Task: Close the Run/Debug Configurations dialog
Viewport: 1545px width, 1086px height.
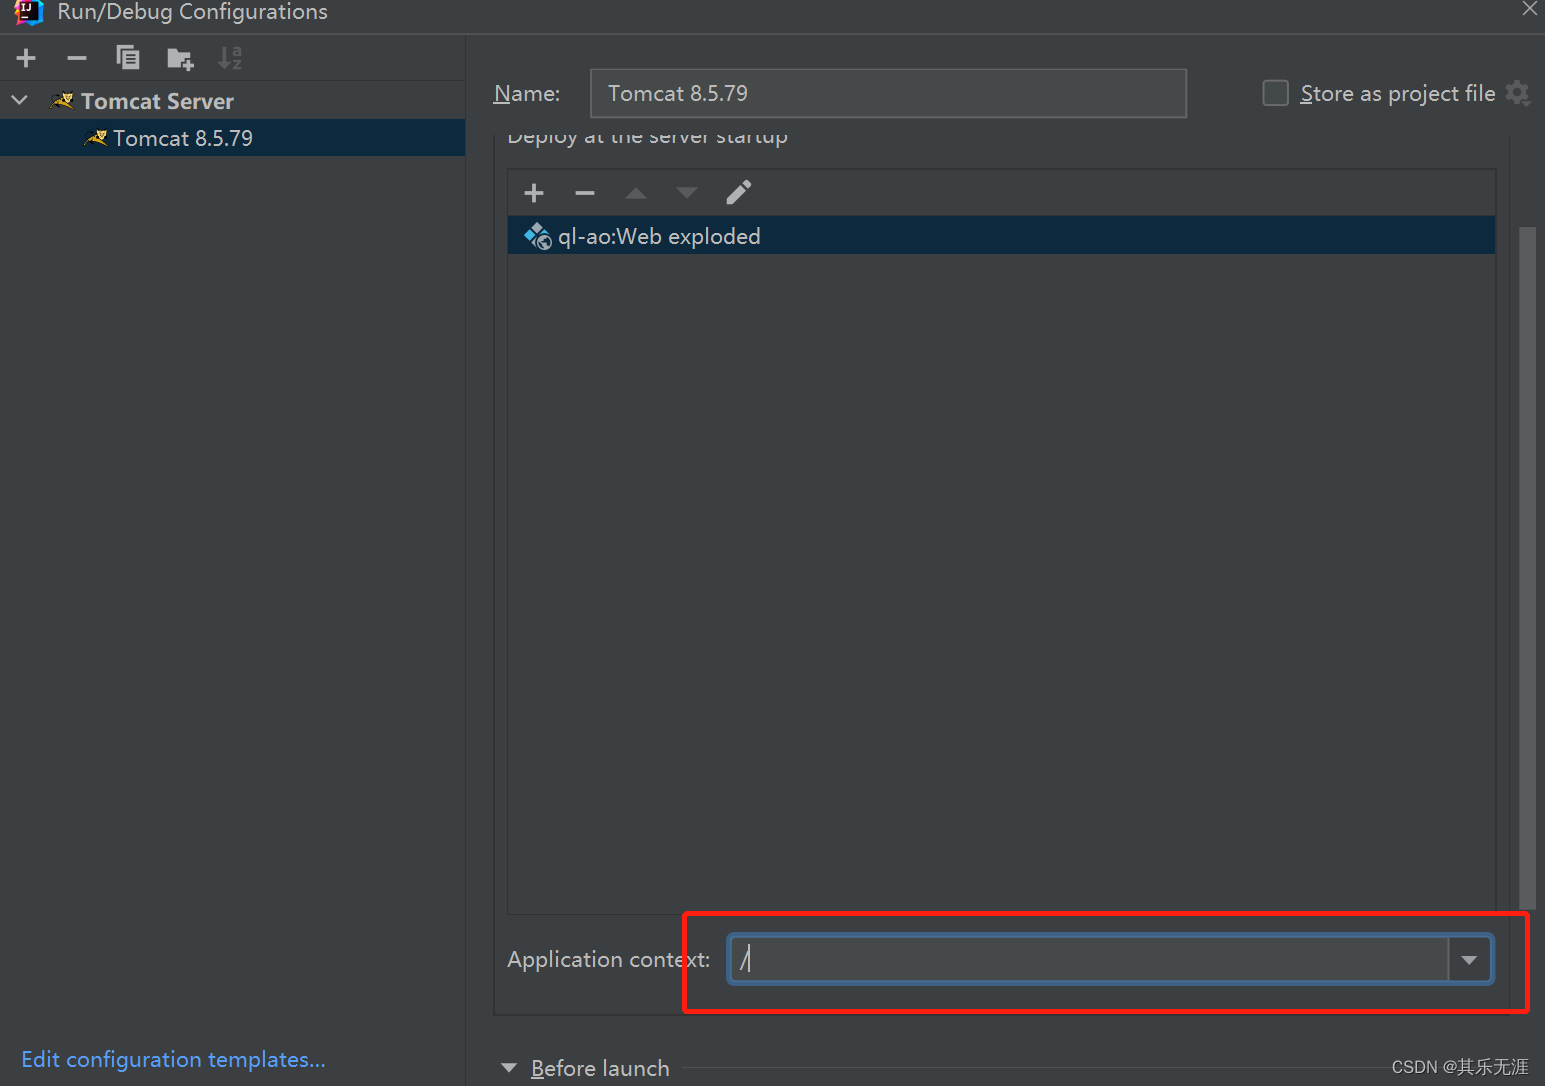Action: (x=1529, y=9)
